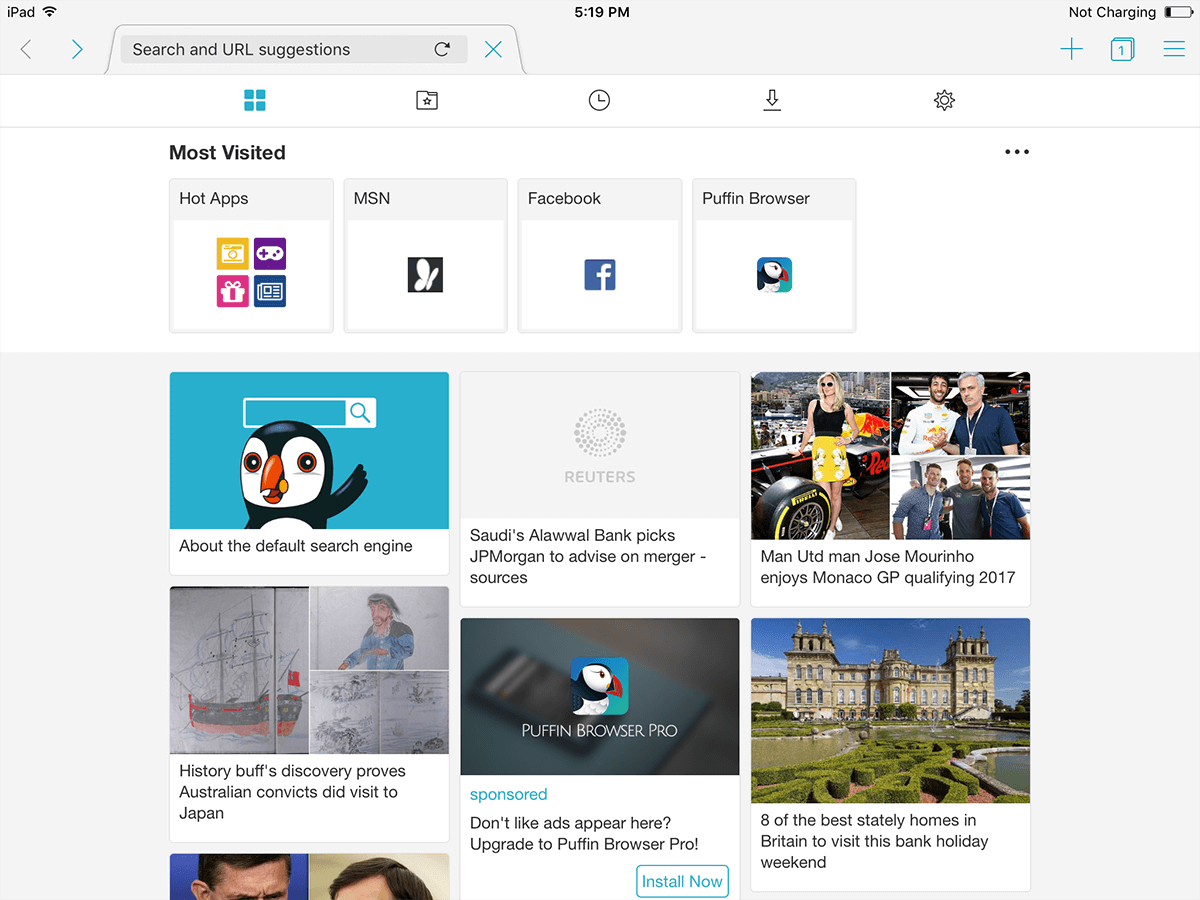Open the hamburger menu at top right
This screenshot has width=1200, height=900.
point(1174,48)
